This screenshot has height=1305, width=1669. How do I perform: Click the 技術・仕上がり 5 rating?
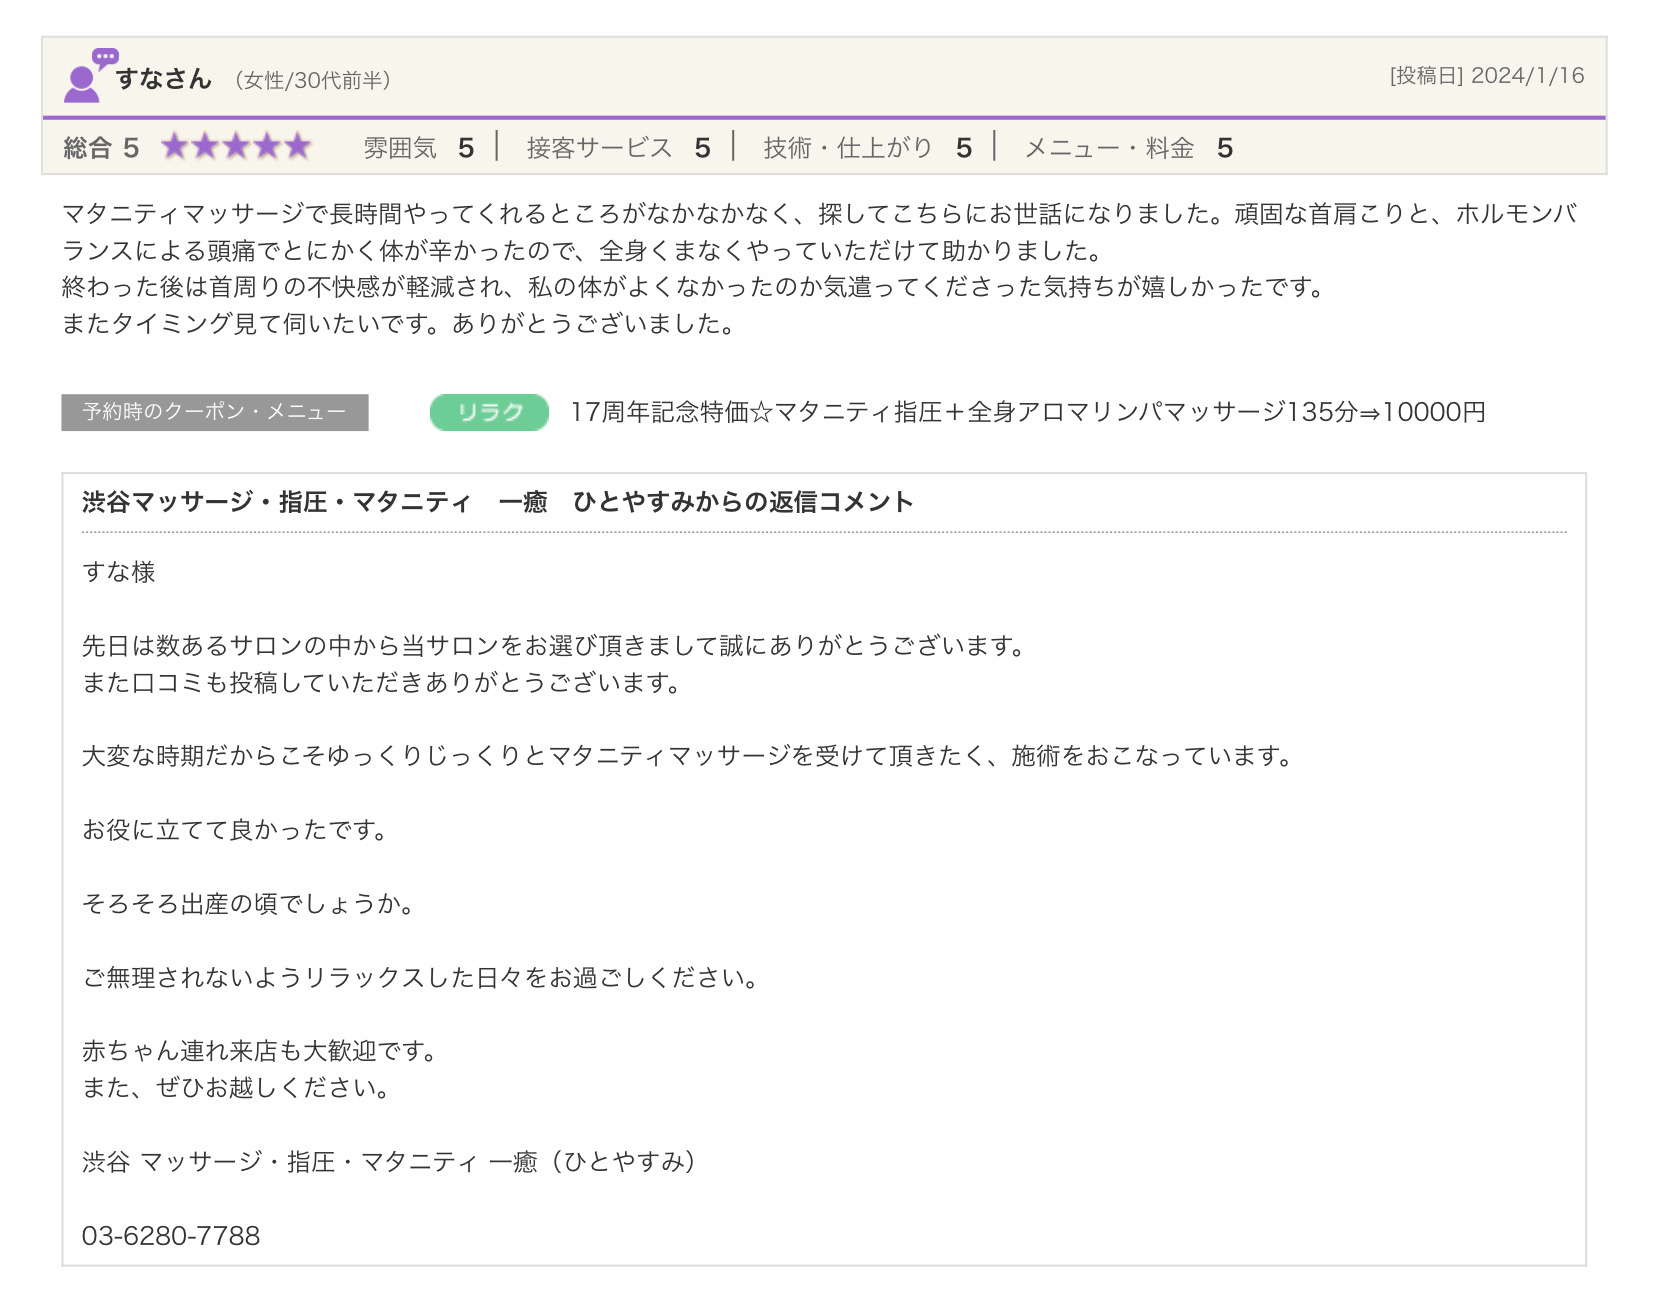coord(867,148)
